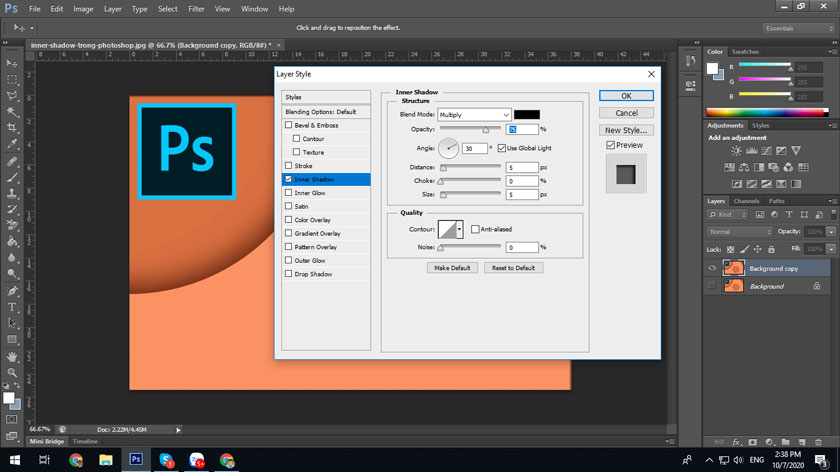The width and height of the screenshot is (840, 472).
Task: Click the Noise slider track
Action: 470,247
